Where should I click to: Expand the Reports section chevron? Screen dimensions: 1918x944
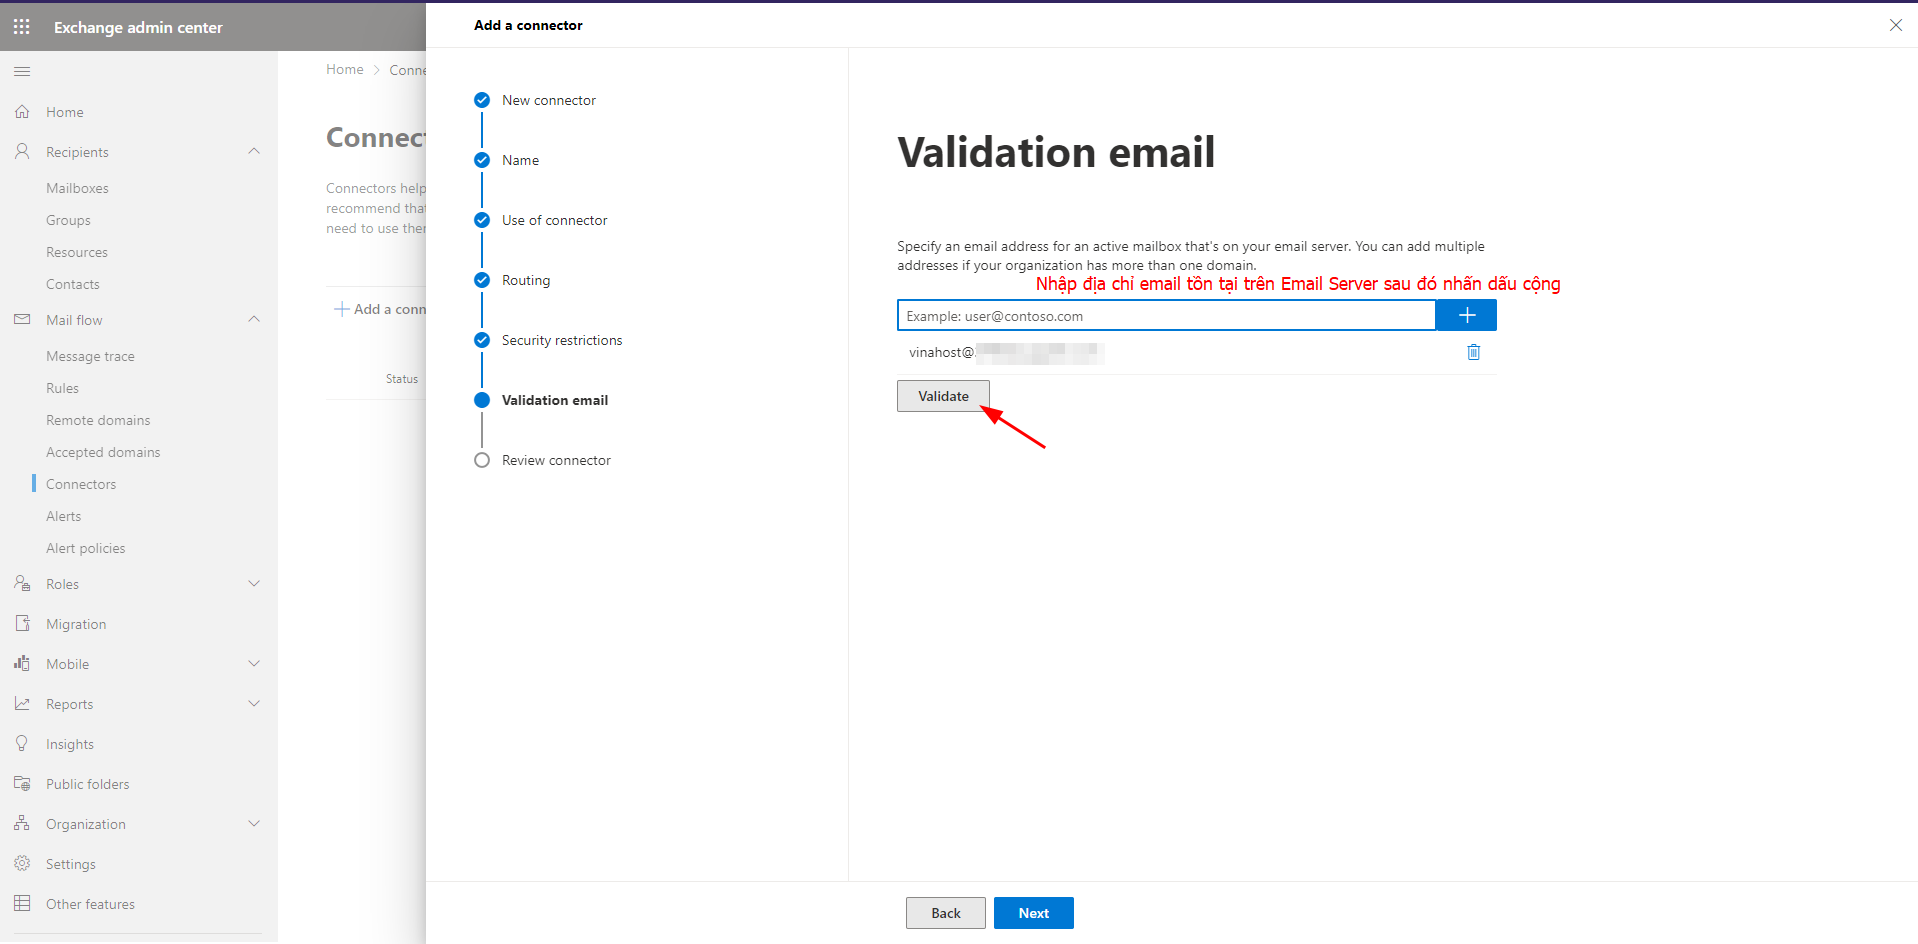click(254, 704)
